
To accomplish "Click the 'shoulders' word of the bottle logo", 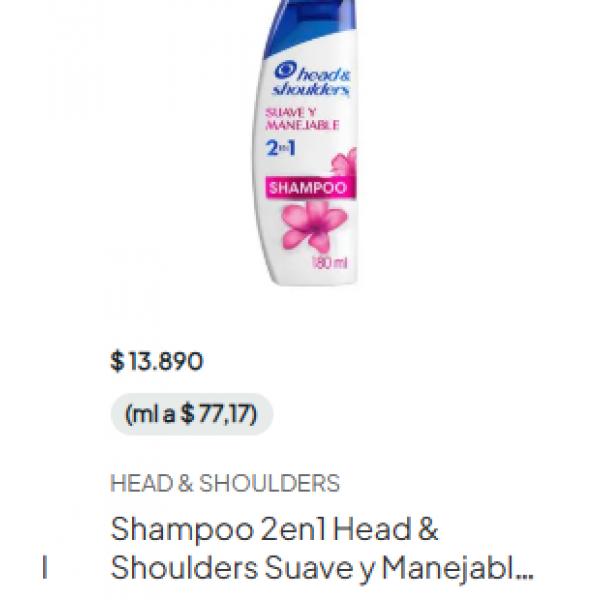I will point(311,90).
